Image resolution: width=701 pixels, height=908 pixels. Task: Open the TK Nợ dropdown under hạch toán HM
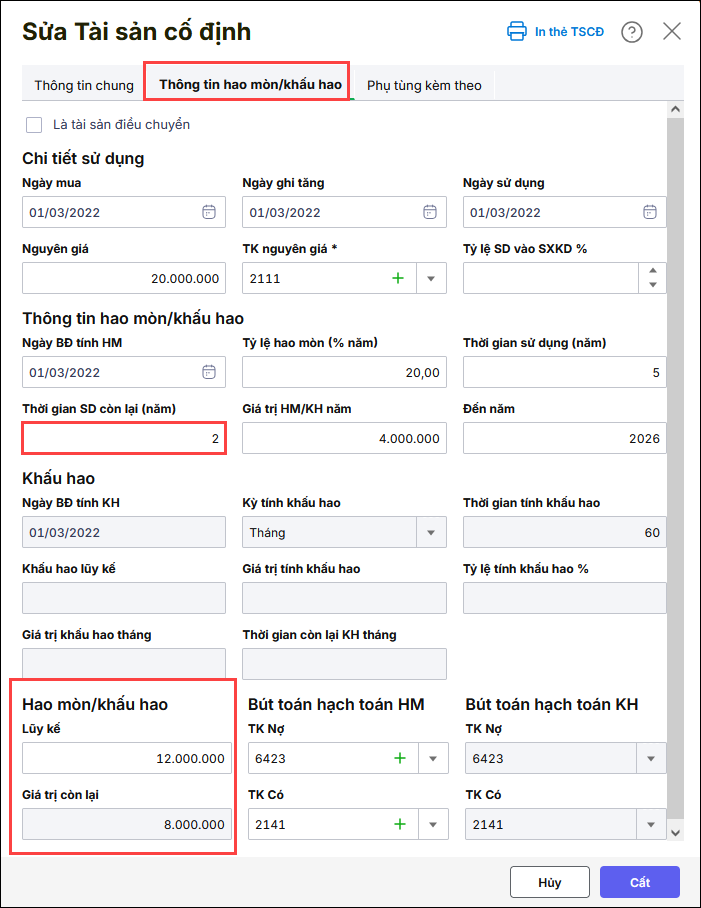[x=433, y=759]
